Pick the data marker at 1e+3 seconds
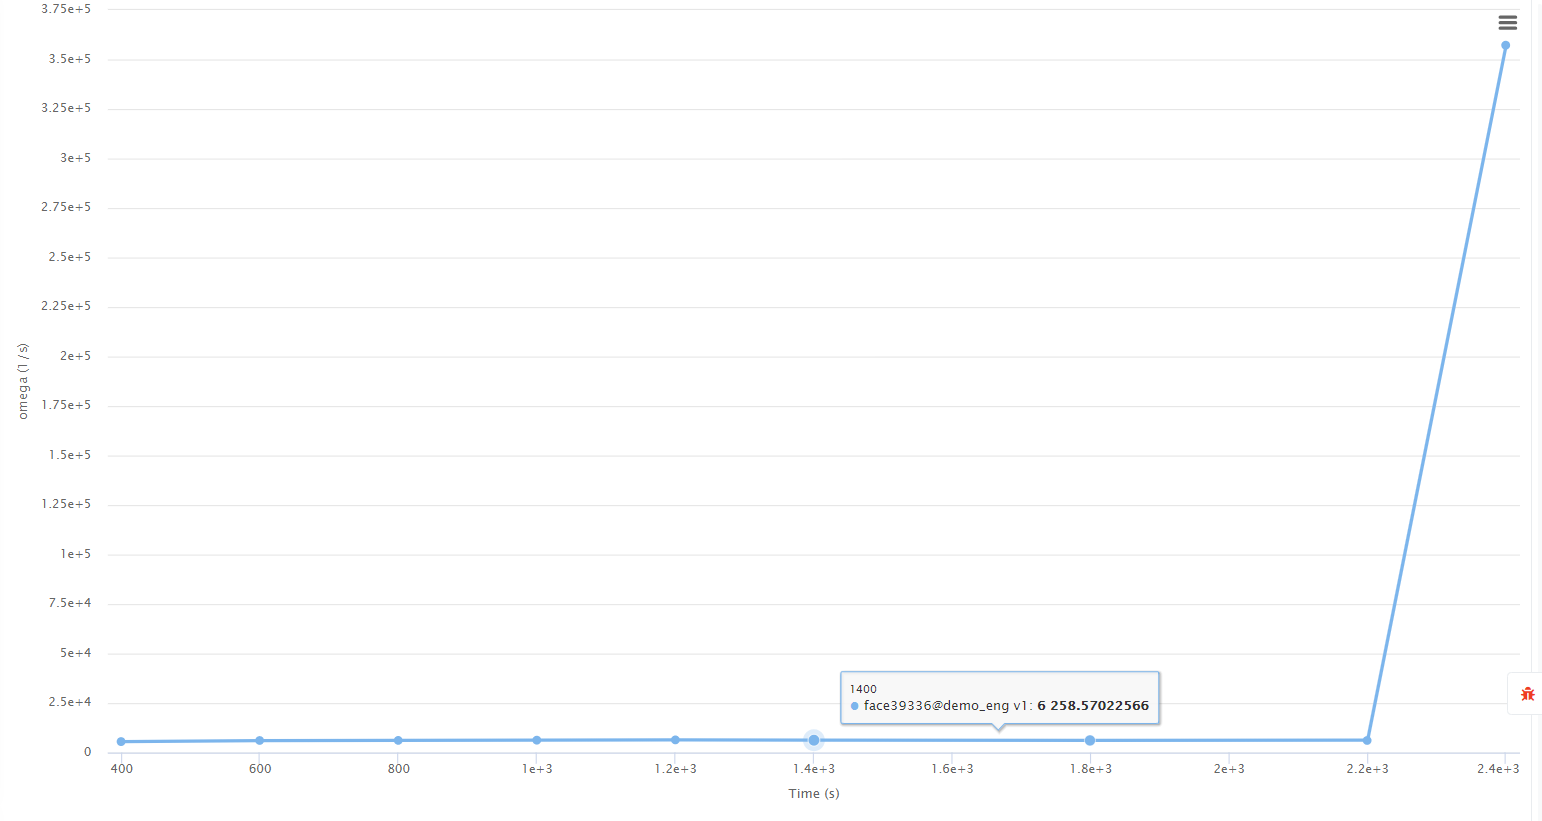 point(537,740)
